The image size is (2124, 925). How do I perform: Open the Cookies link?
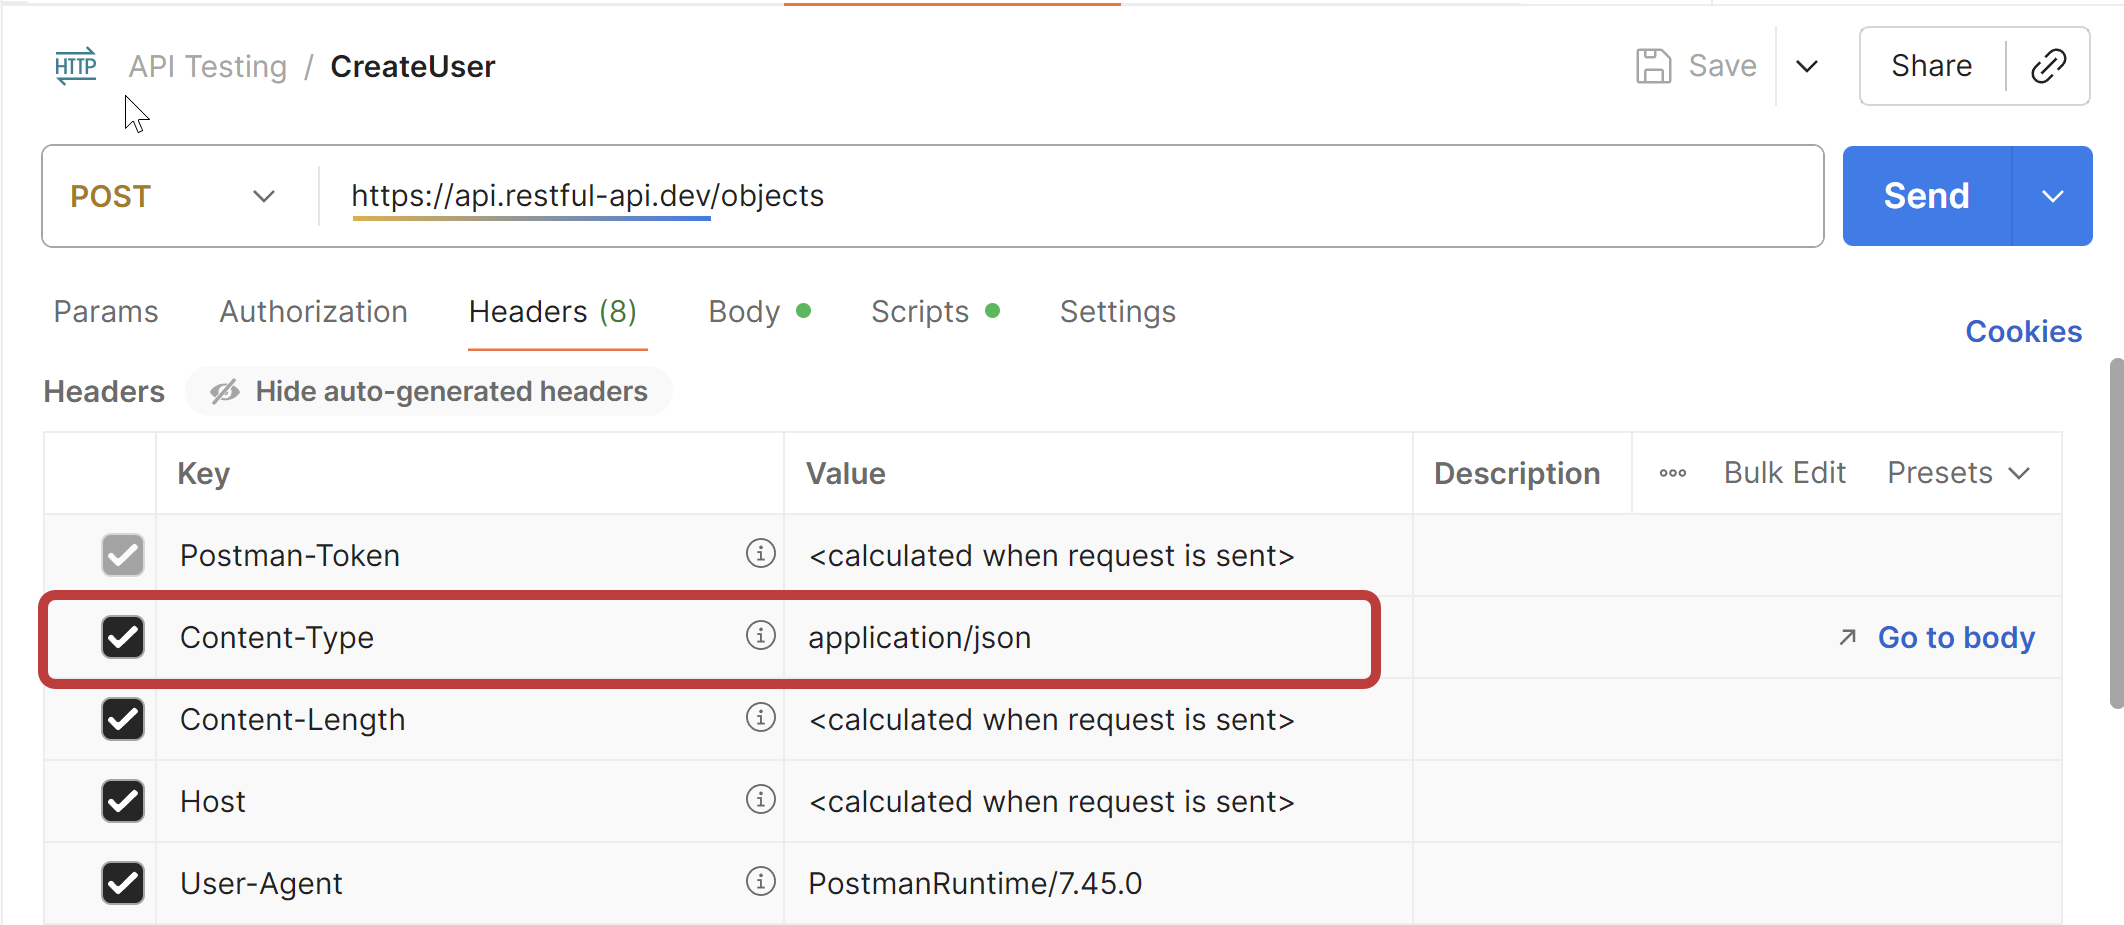point(2023,331)
